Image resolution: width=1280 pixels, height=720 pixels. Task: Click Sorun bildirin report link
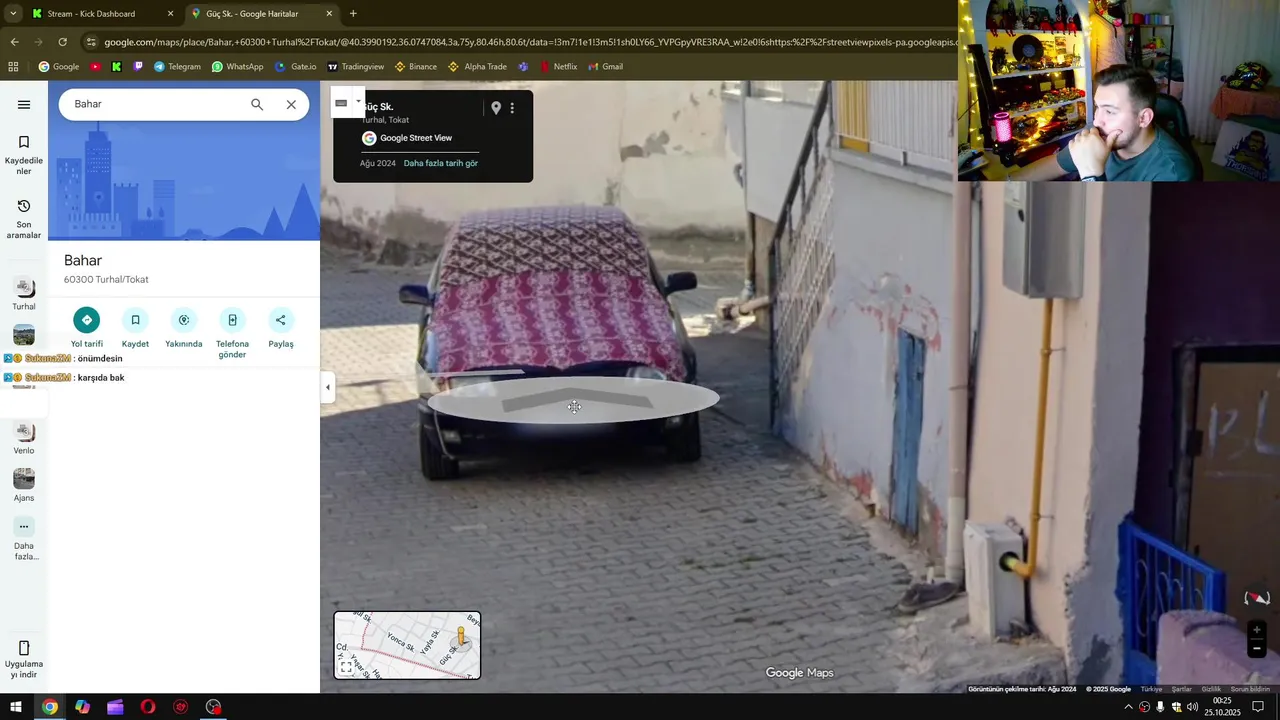1250,689
